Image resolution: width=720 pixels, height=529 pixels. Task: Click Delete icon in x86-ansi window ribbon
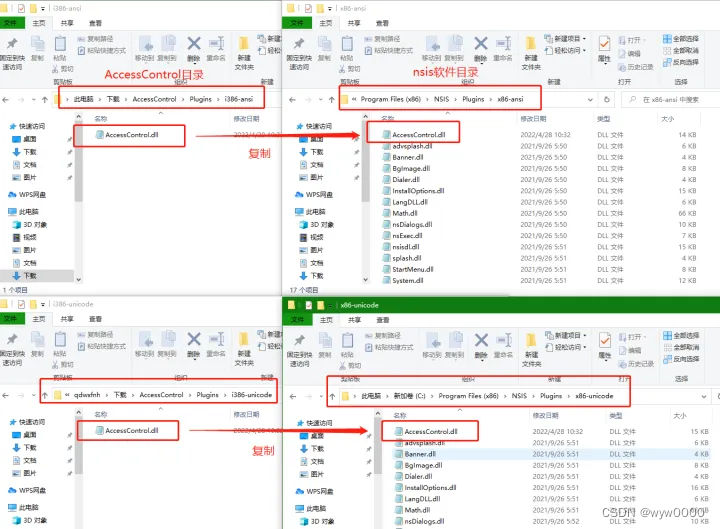pos(480,49)
